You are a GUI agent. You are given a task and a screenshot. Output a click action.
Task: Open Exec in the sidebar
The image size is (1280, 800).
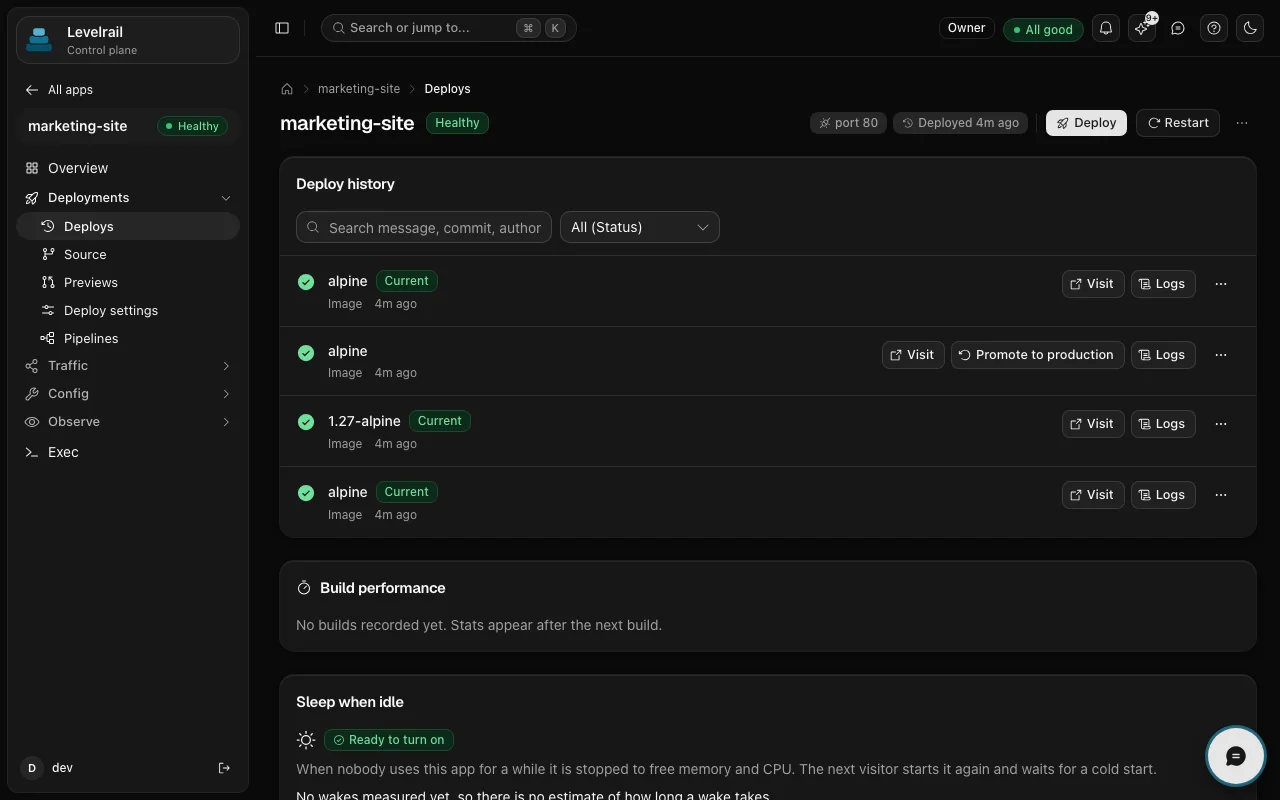[x=128, y=452]
